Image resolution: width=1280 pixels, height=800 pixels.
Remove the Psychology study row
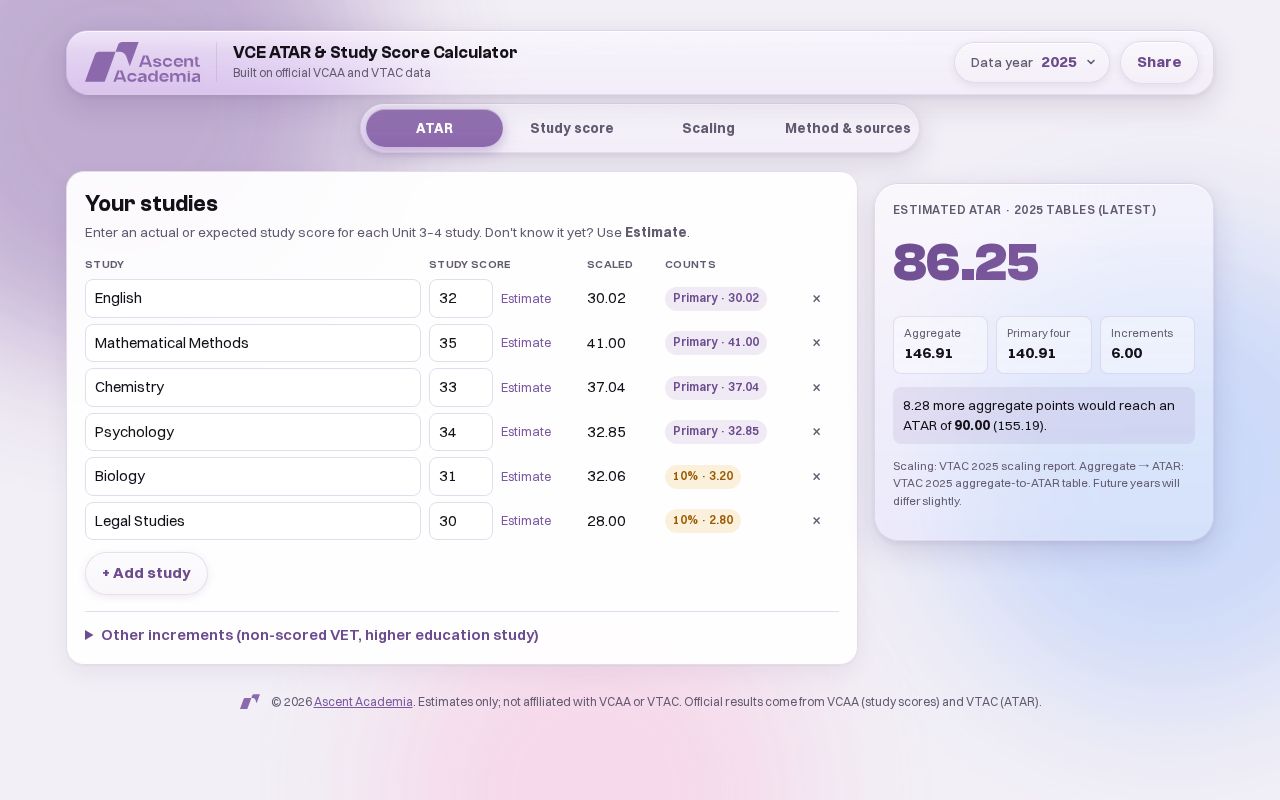pyautogui.click(x=816, y=432)
